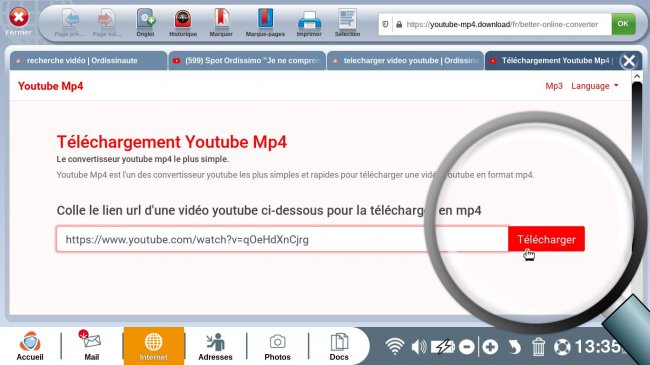Click text 'Le convertisseur youtube mp4 le plus simple.'

point(143,159)
